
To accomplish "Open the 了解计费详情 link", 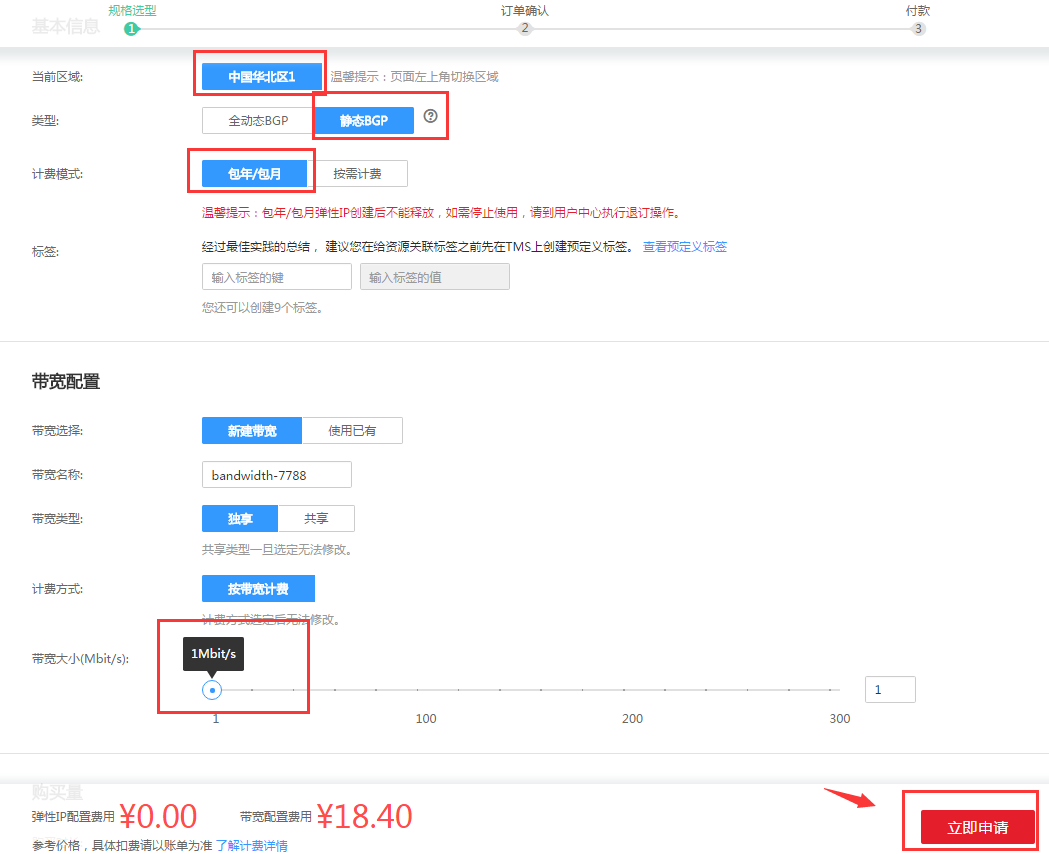I will [x=252, y=846].
